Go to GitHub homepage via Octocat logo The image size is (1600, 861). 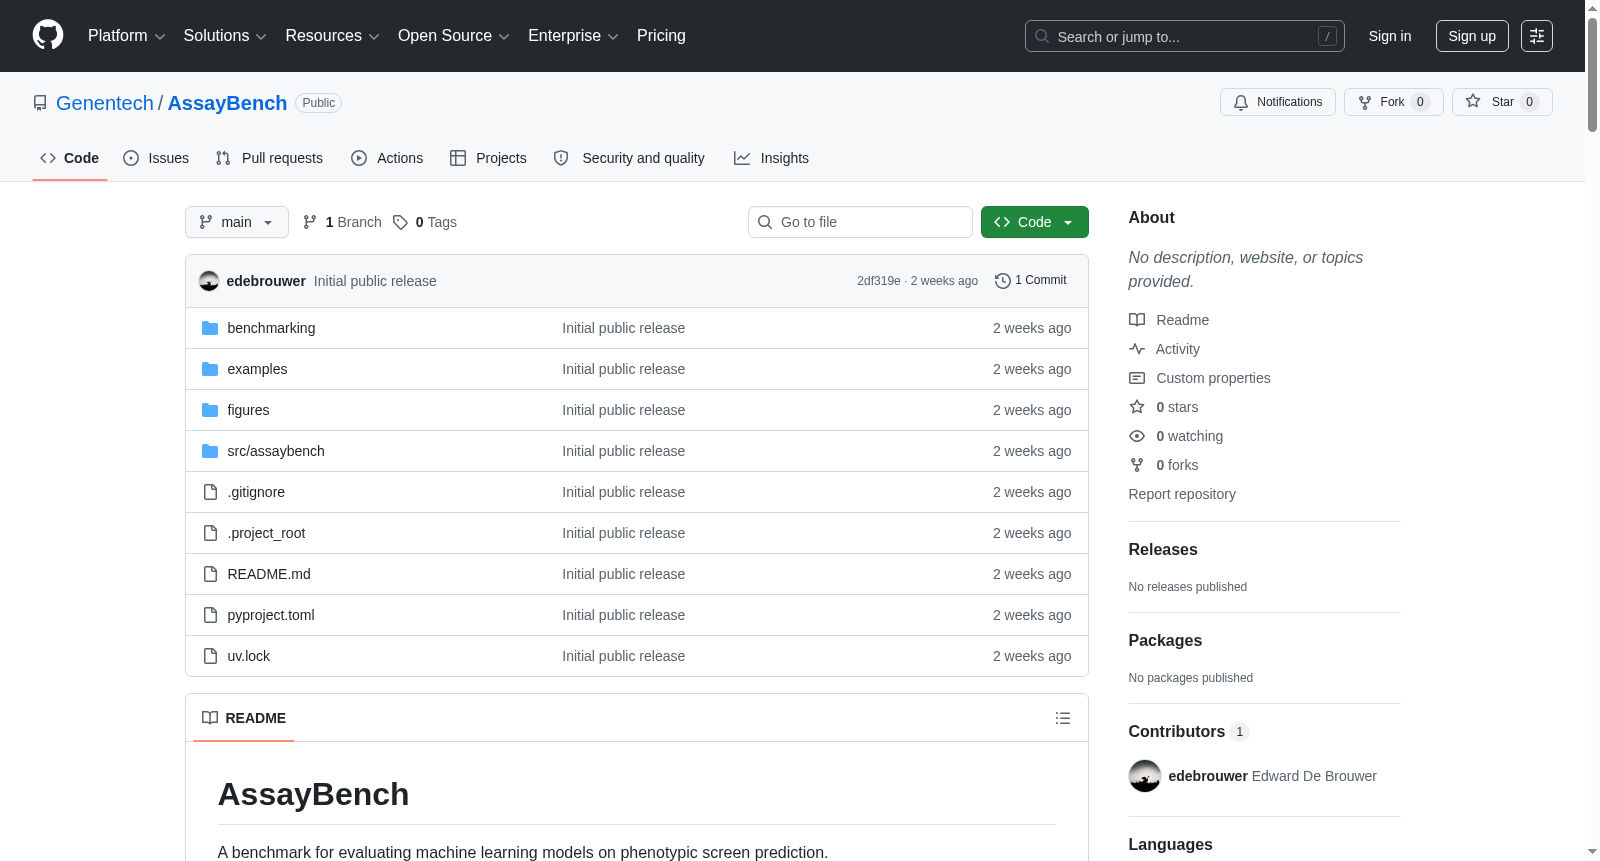coord(48,36)
